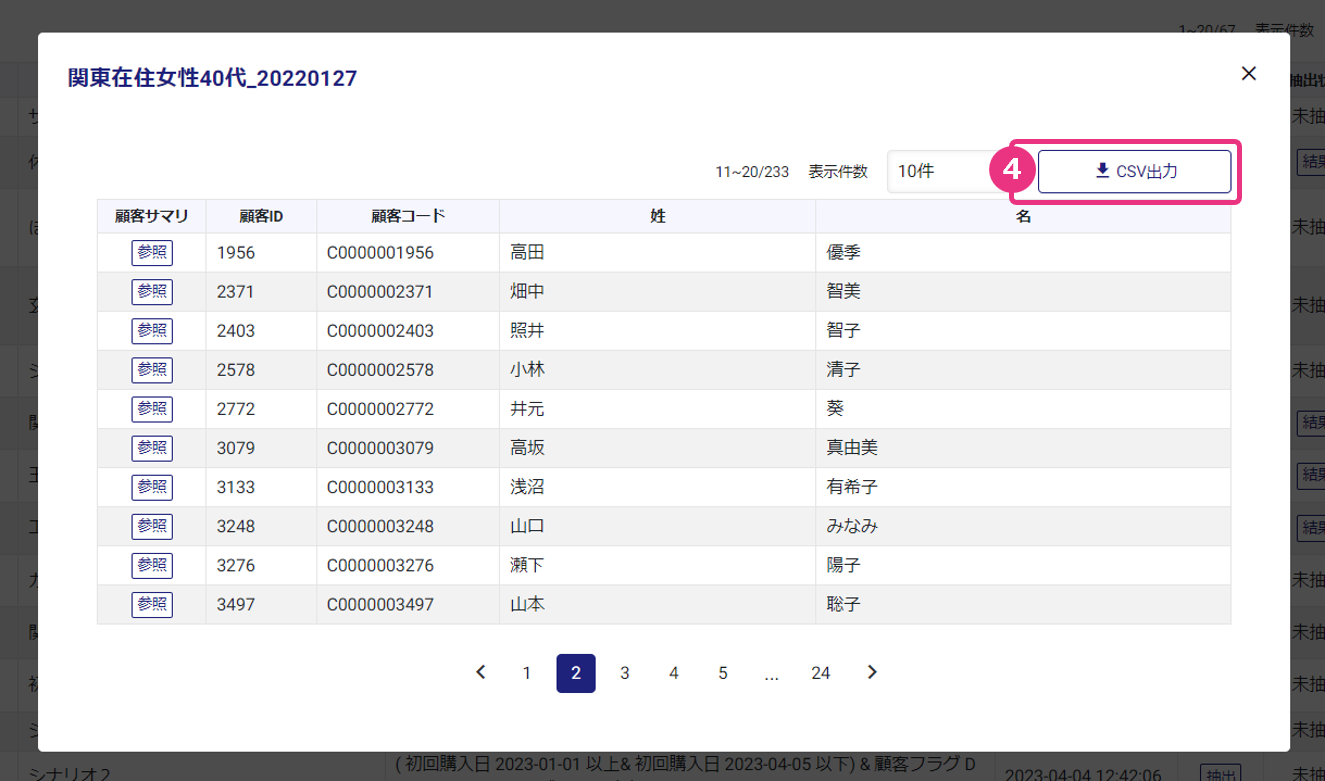
Task: Open 参照 for customer 山本 聡子
Action: tap(152, 604)
